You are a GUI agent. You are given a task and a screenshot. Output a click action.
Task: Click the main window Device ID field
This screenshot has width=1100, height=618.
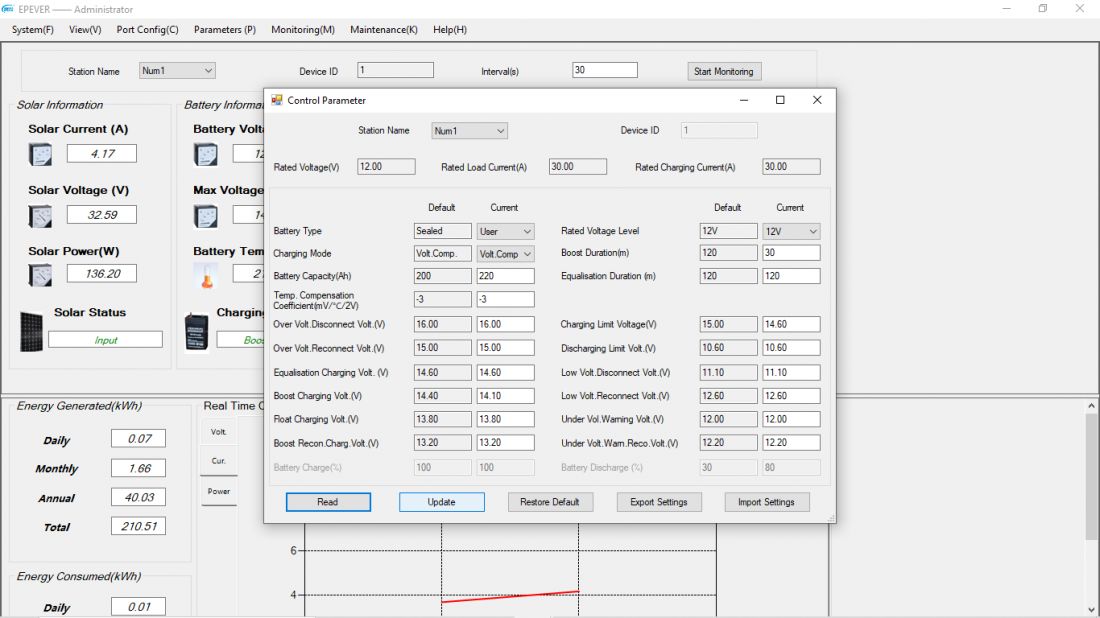pyautogui.click(x=396, y=70)
